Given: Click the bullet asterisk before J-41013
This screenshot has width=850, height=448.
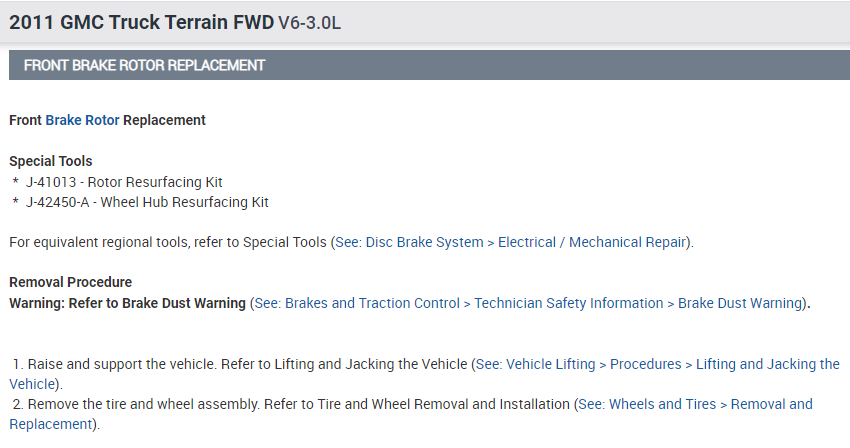Looking at the screenshot, I should 16,183.
